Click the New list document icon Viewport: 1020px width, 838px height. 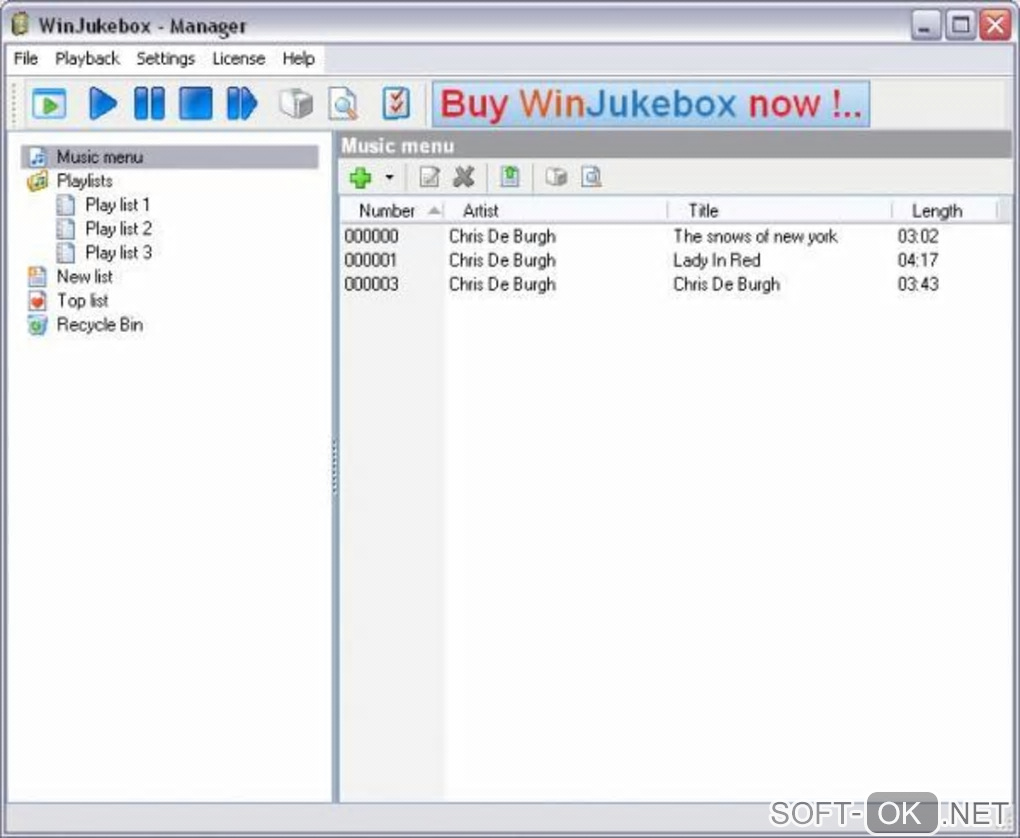click(x=37, y=277)
